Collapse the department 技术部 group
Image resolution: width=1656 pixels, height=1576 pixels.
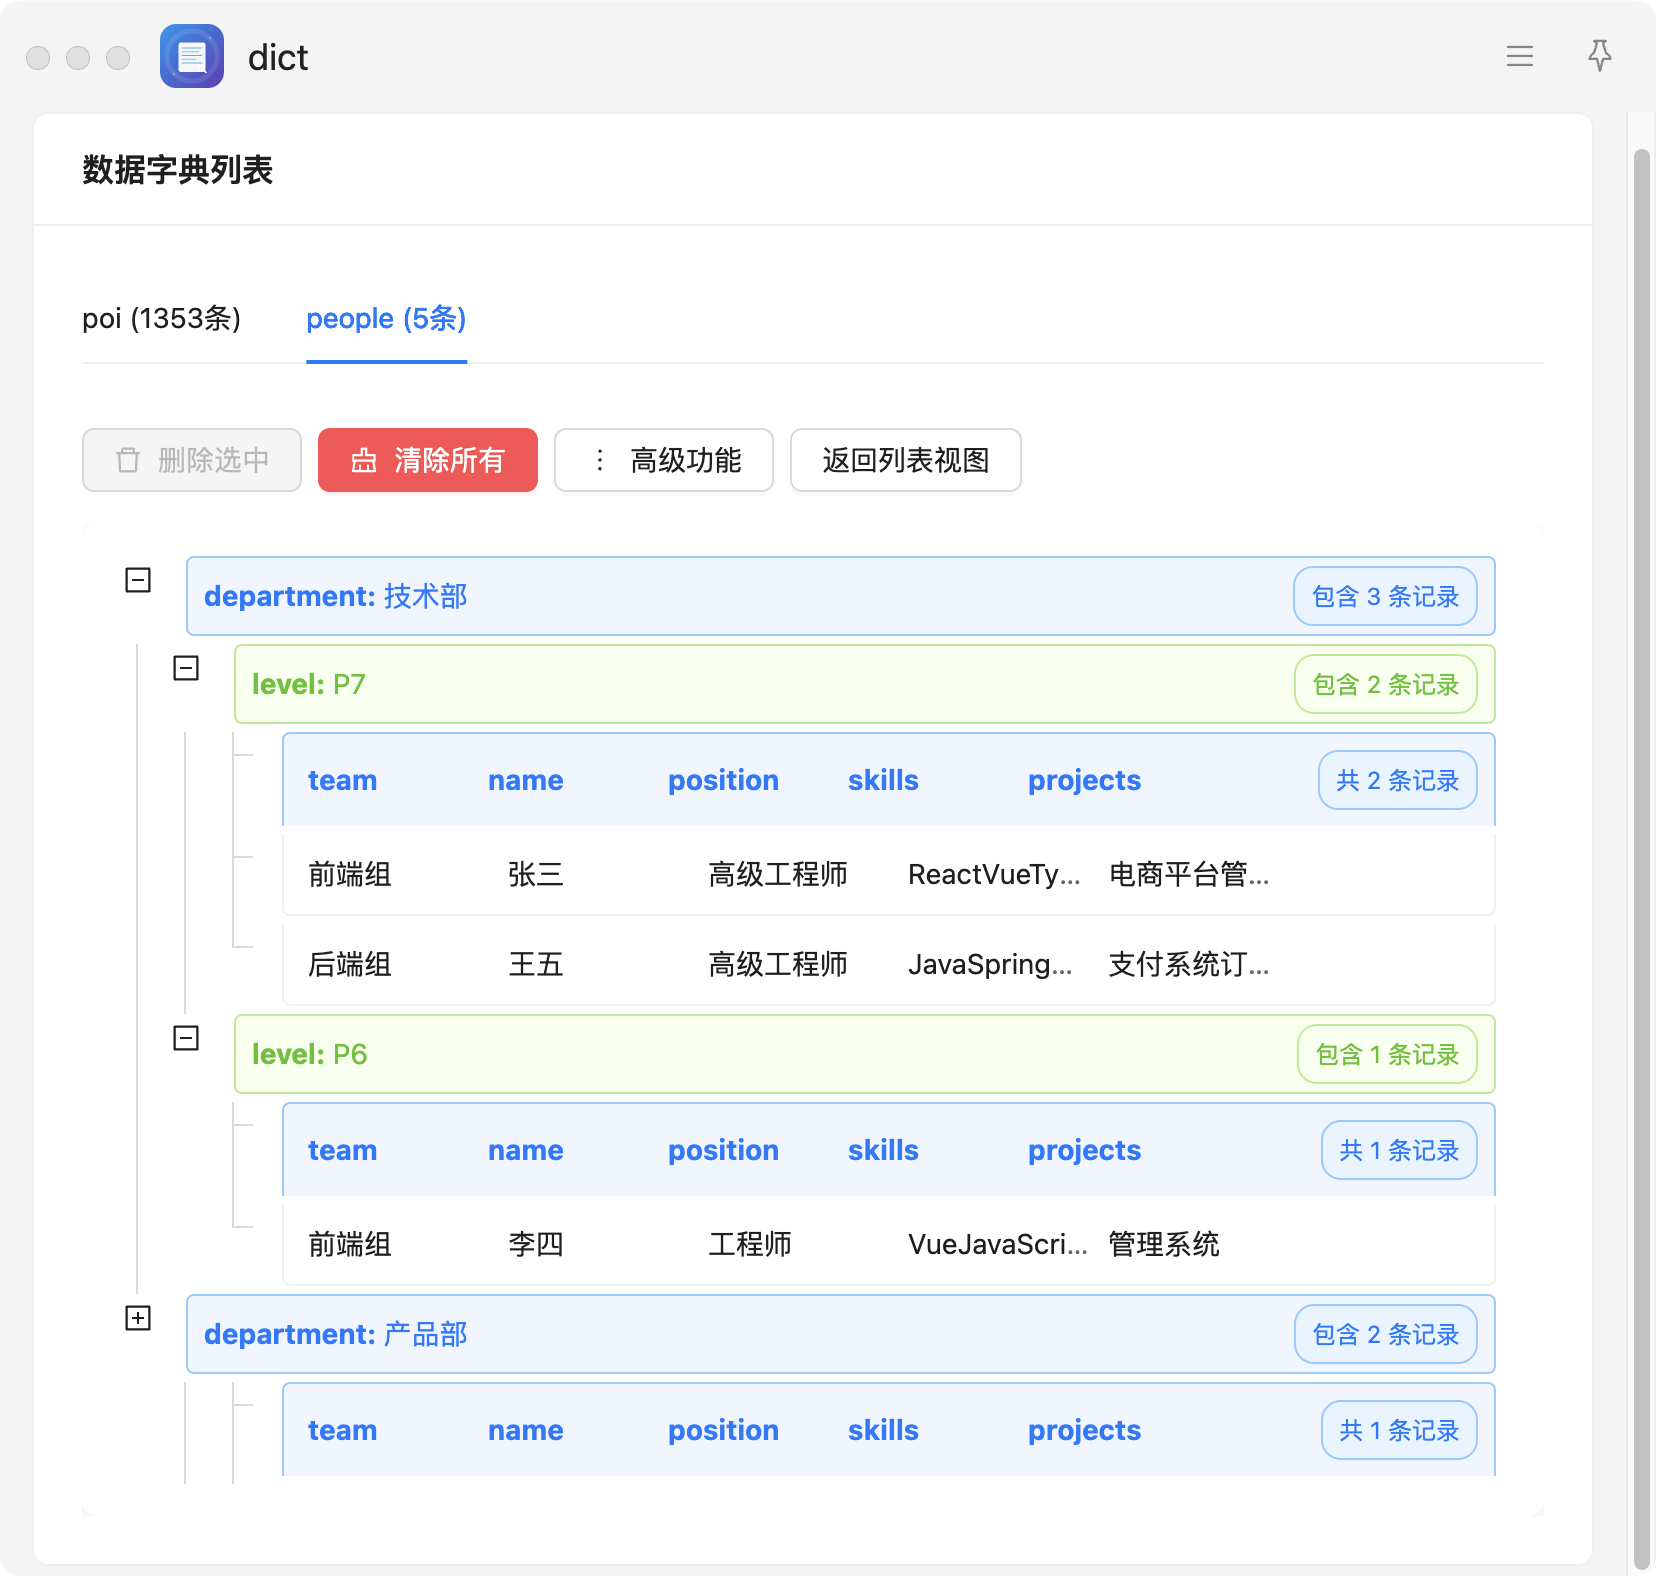coord(138,580)
